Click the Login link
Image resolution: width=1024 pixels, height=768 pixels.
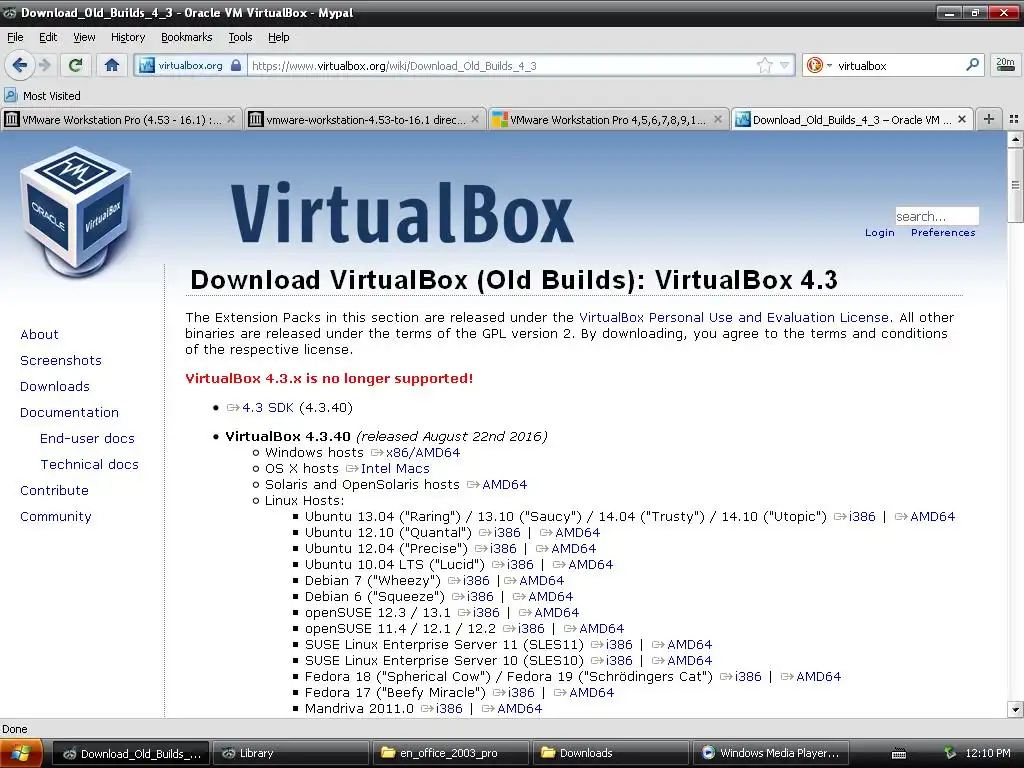coord(880,232)
